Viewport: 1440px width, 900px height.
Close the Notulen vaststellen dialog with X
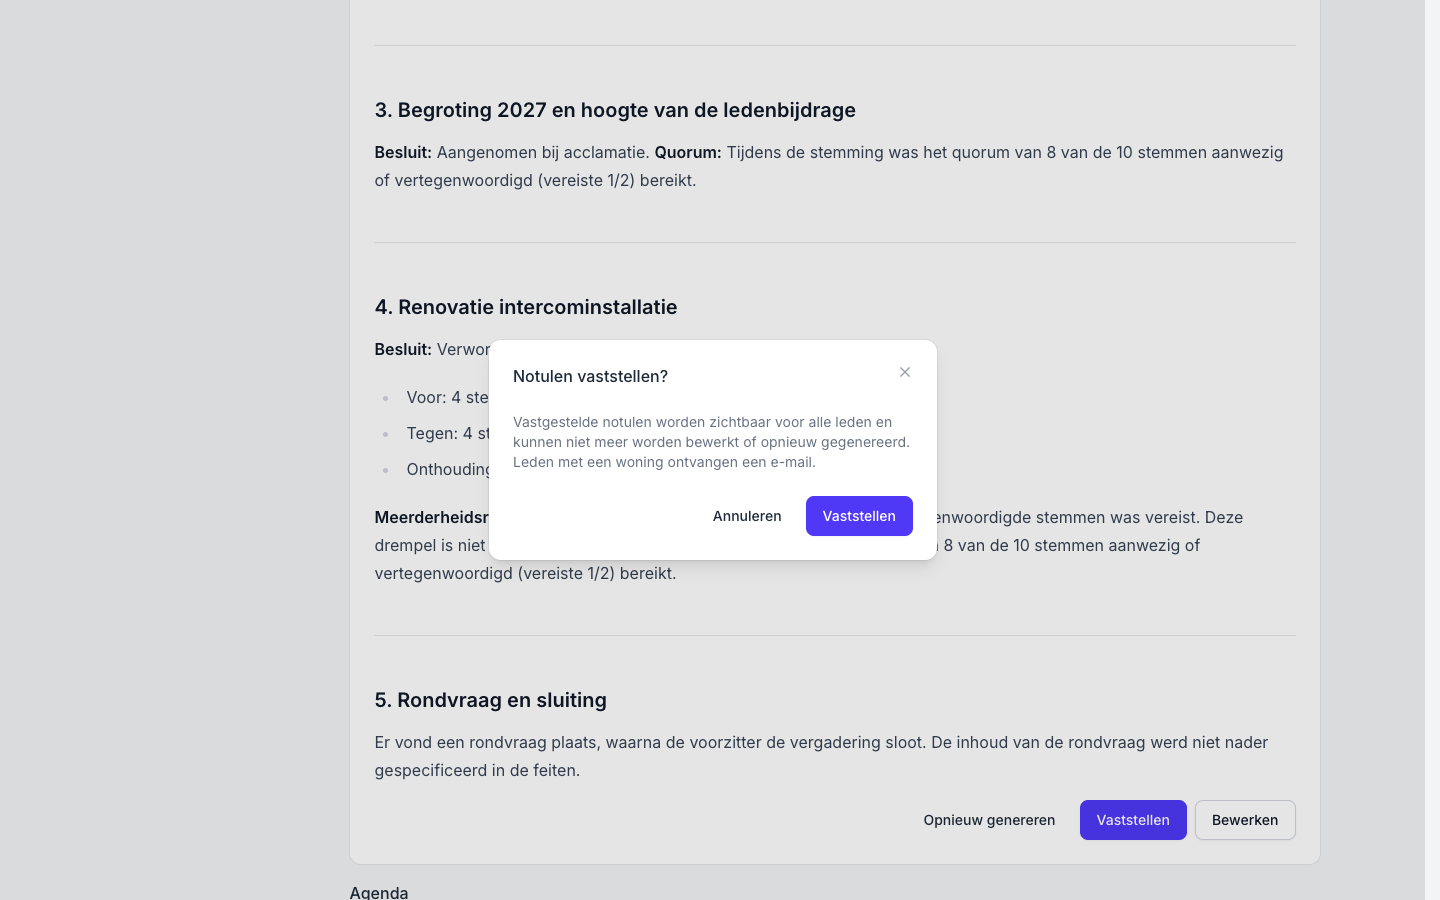(905, 372)
